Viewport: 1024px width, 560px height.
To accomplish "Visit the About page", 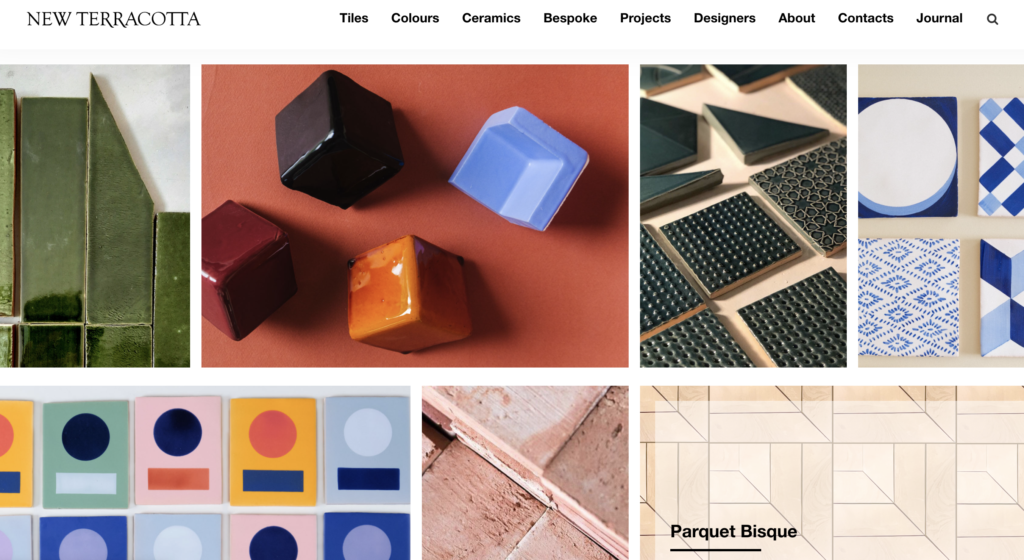I will (x=796, y=18).
